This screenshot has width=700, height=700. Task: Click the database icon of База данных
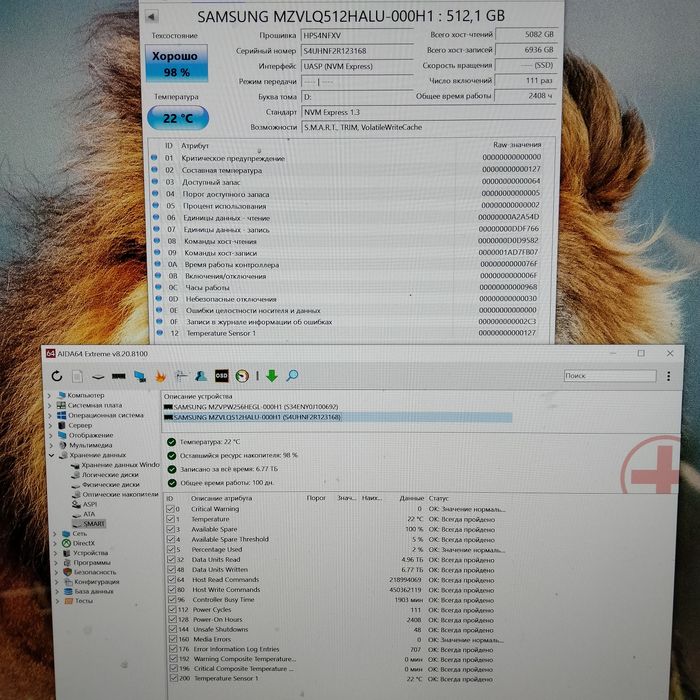pos(68,591)
